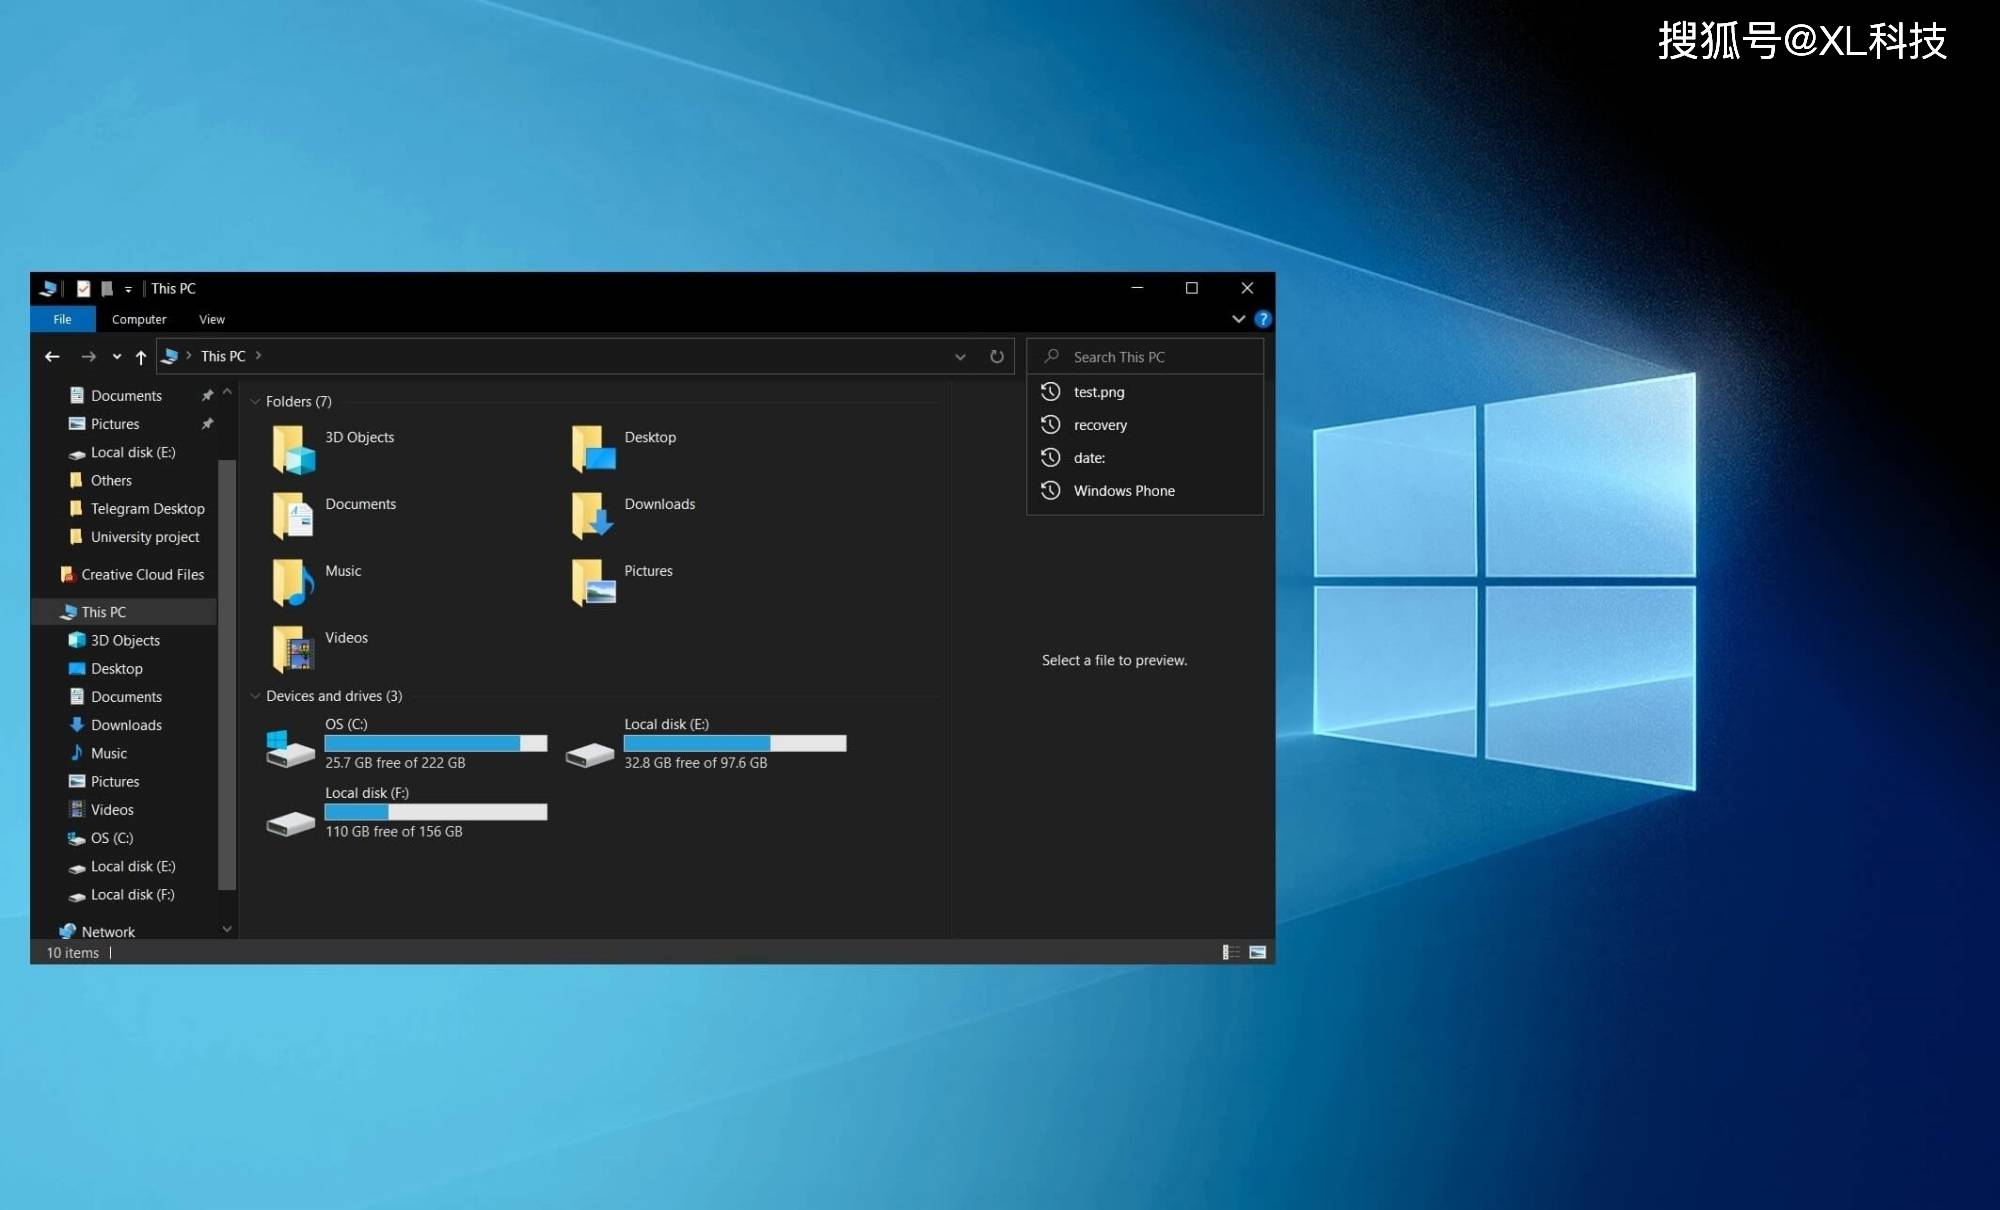Click history icon beside test.png
This screenshot has height=1210, width=2000.
(x=1050, y=391)
